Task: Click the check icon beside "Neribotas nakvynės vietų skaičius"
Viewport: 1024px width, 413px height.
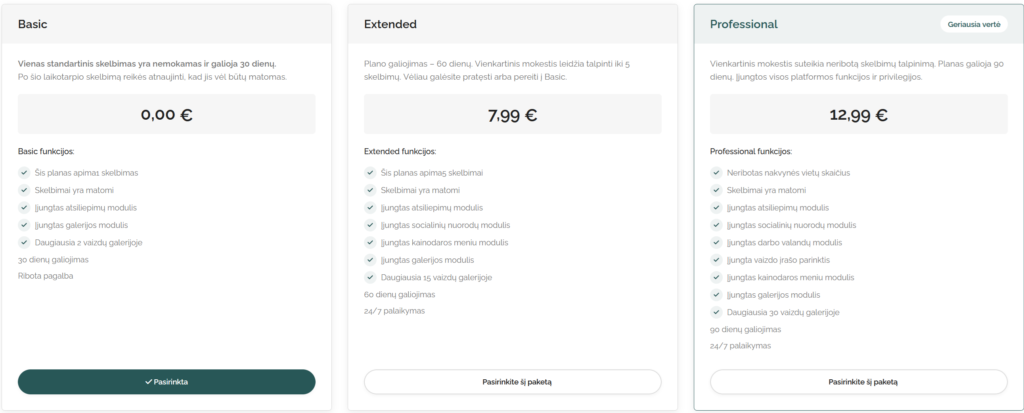Action: pos(716,173)
